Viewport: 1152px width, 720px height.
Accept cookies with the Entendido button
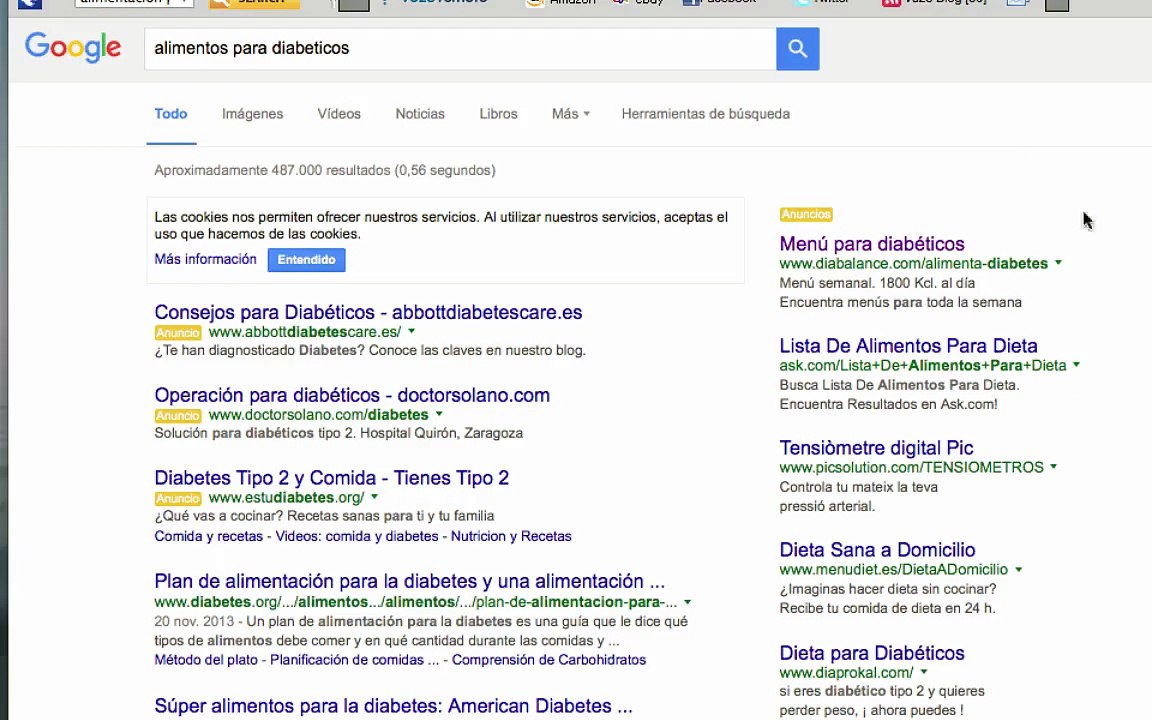tap(306, 259)
